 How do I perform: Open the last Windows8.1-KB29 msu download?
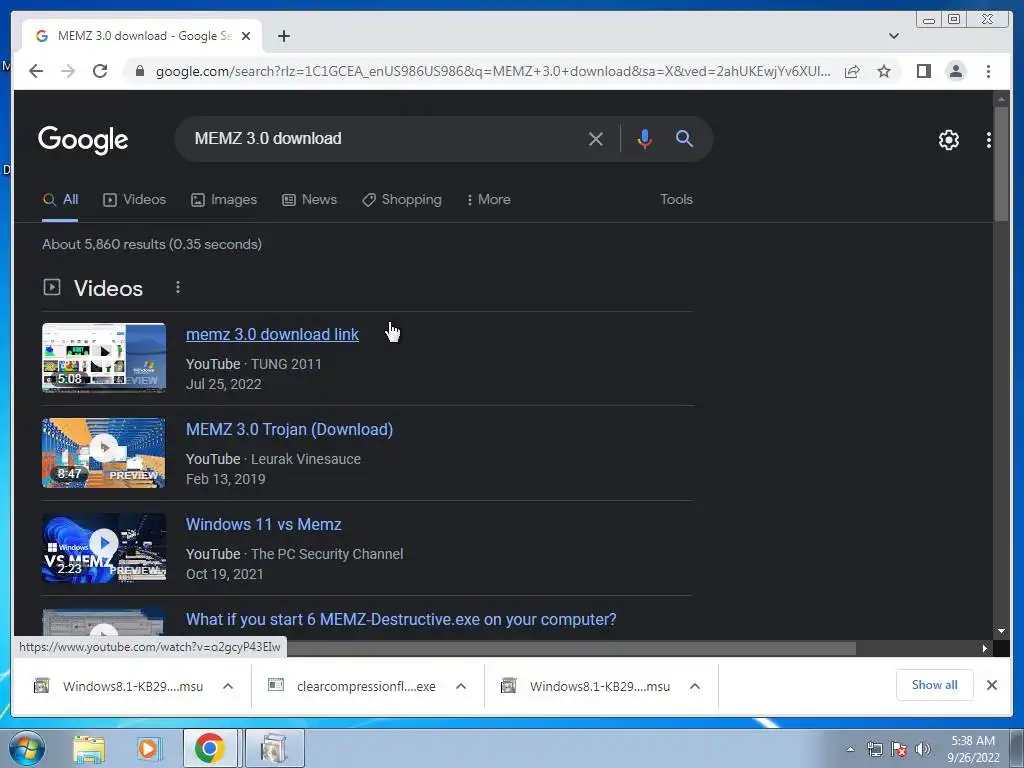point(586,686)
